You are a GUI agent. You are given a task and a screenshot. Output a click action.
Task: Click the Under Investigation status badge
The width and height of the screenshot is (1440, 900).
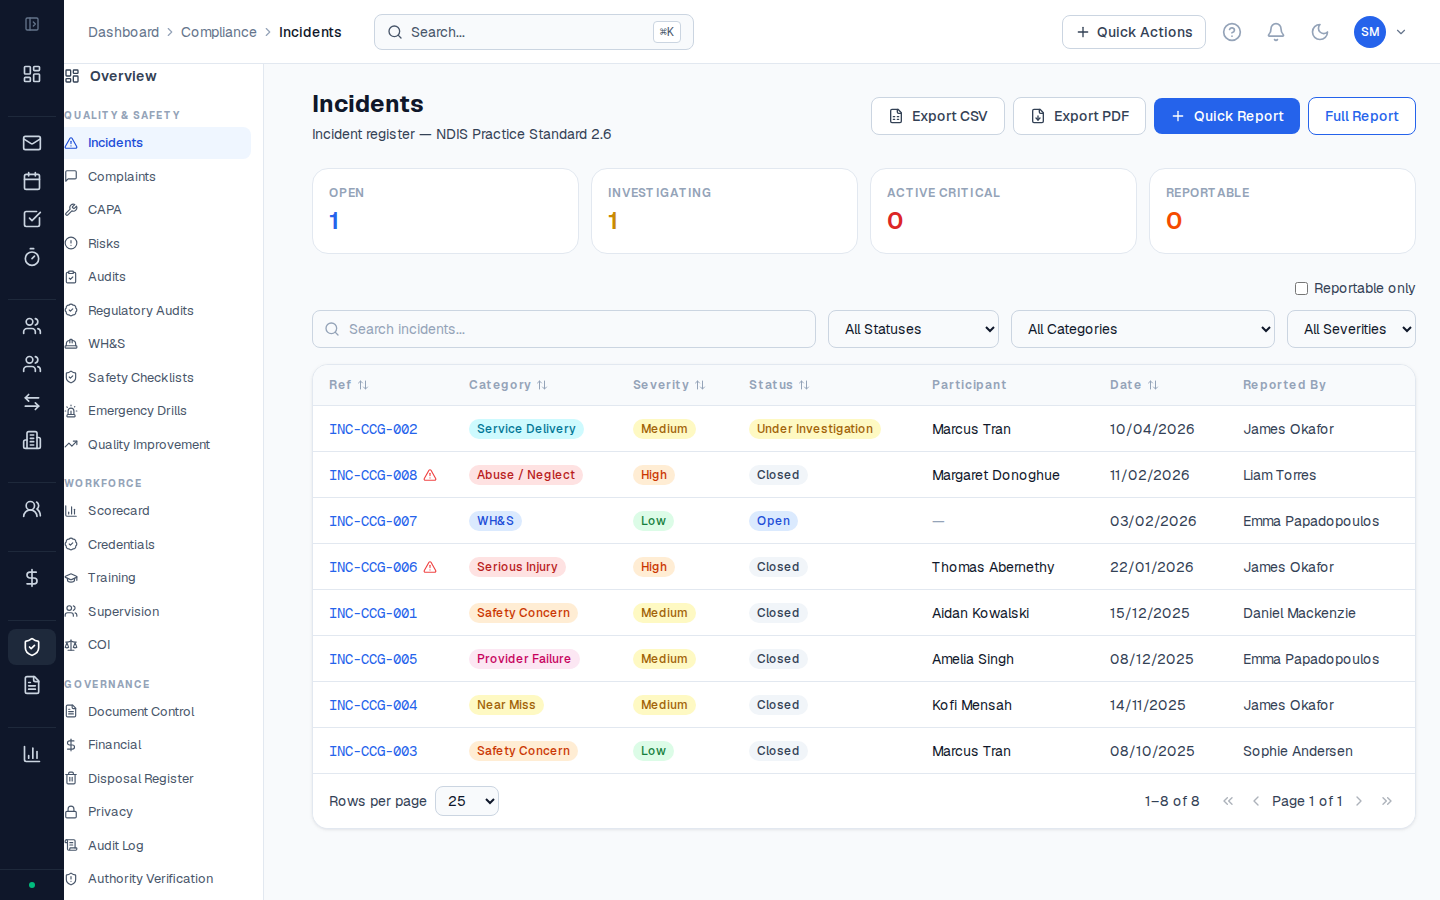click(815, 429)
